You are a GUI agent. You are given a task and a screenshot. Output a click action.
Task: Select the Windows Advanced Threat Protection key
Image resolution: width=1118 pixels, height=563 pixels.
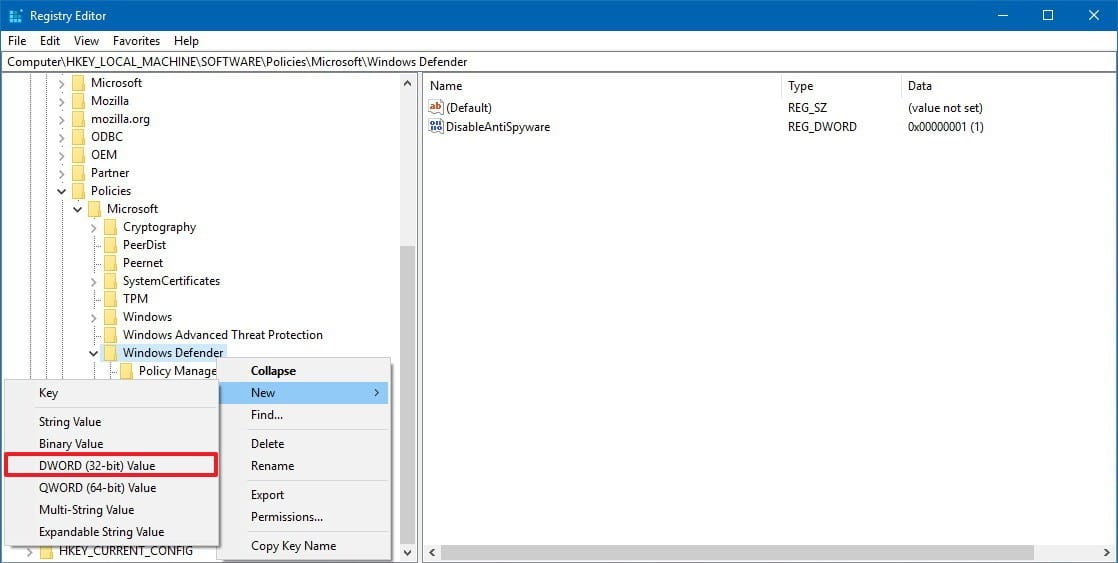222,335
